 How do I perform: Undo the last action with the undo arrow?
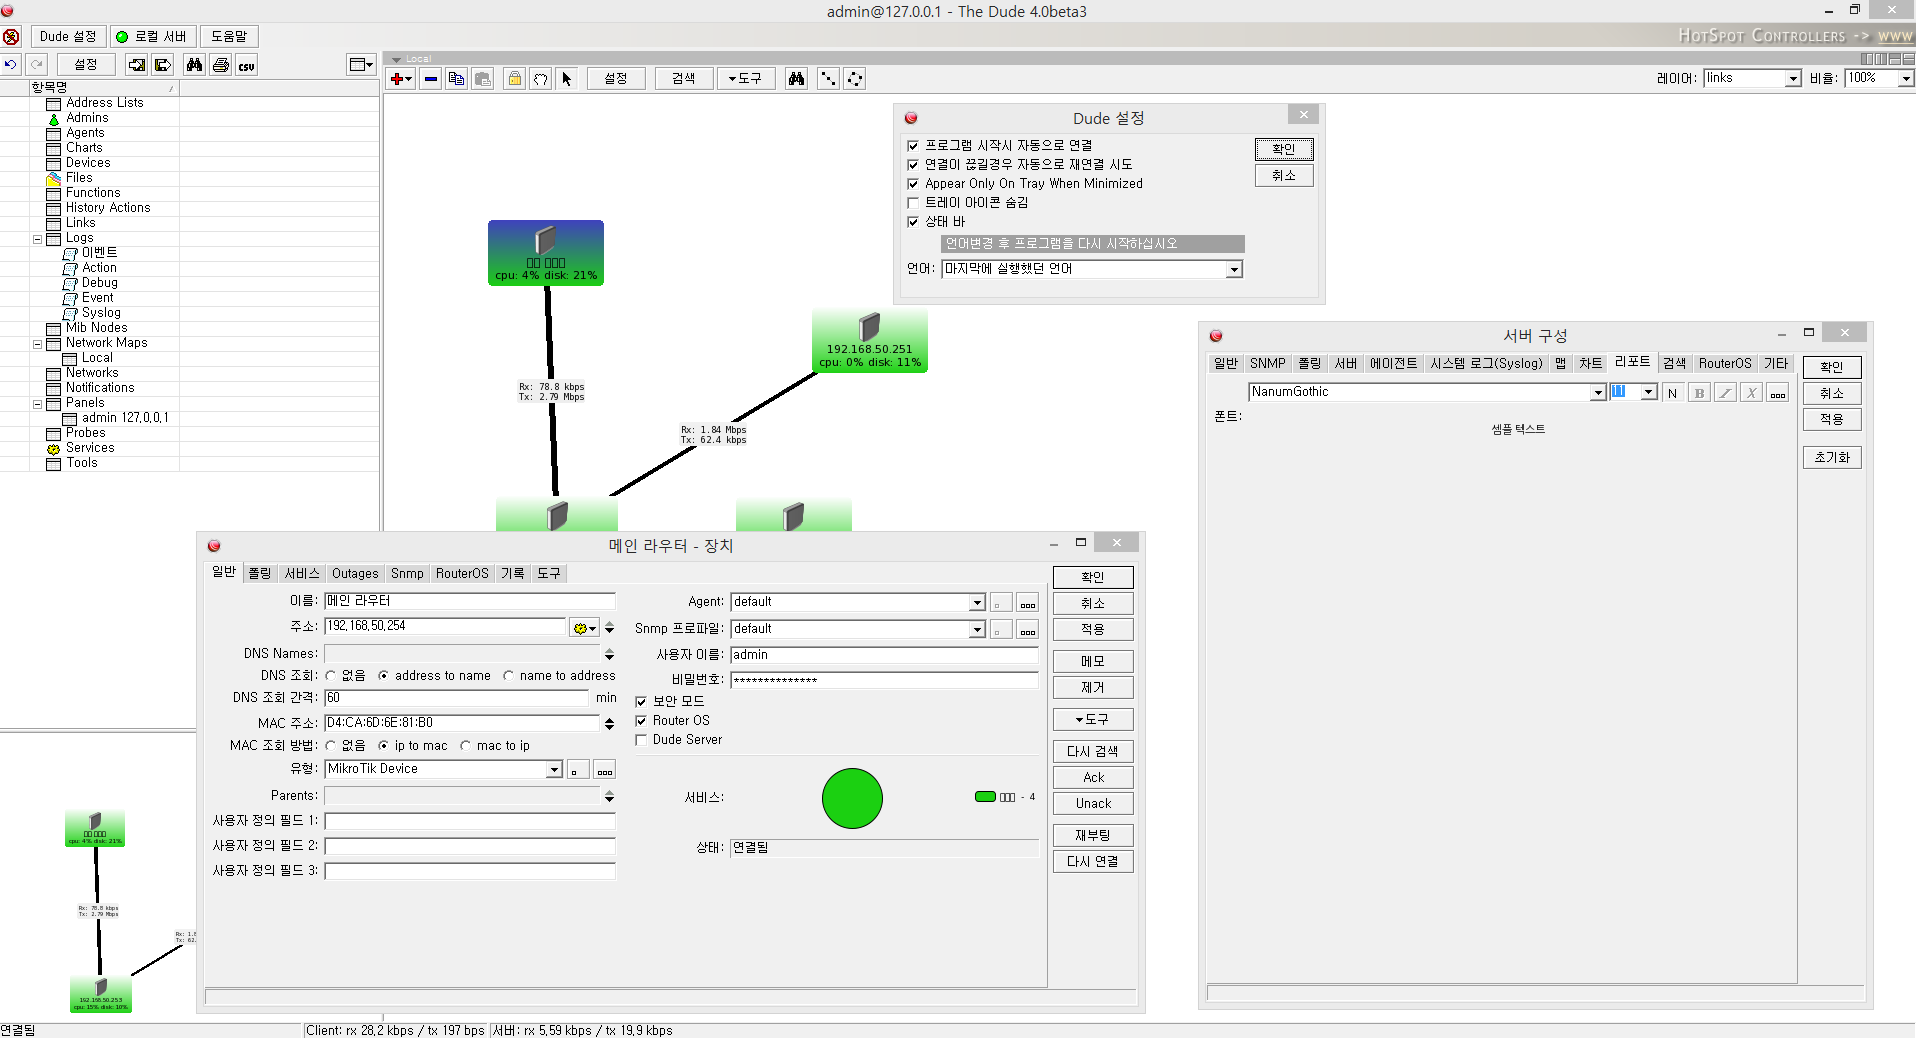point(11,64)
